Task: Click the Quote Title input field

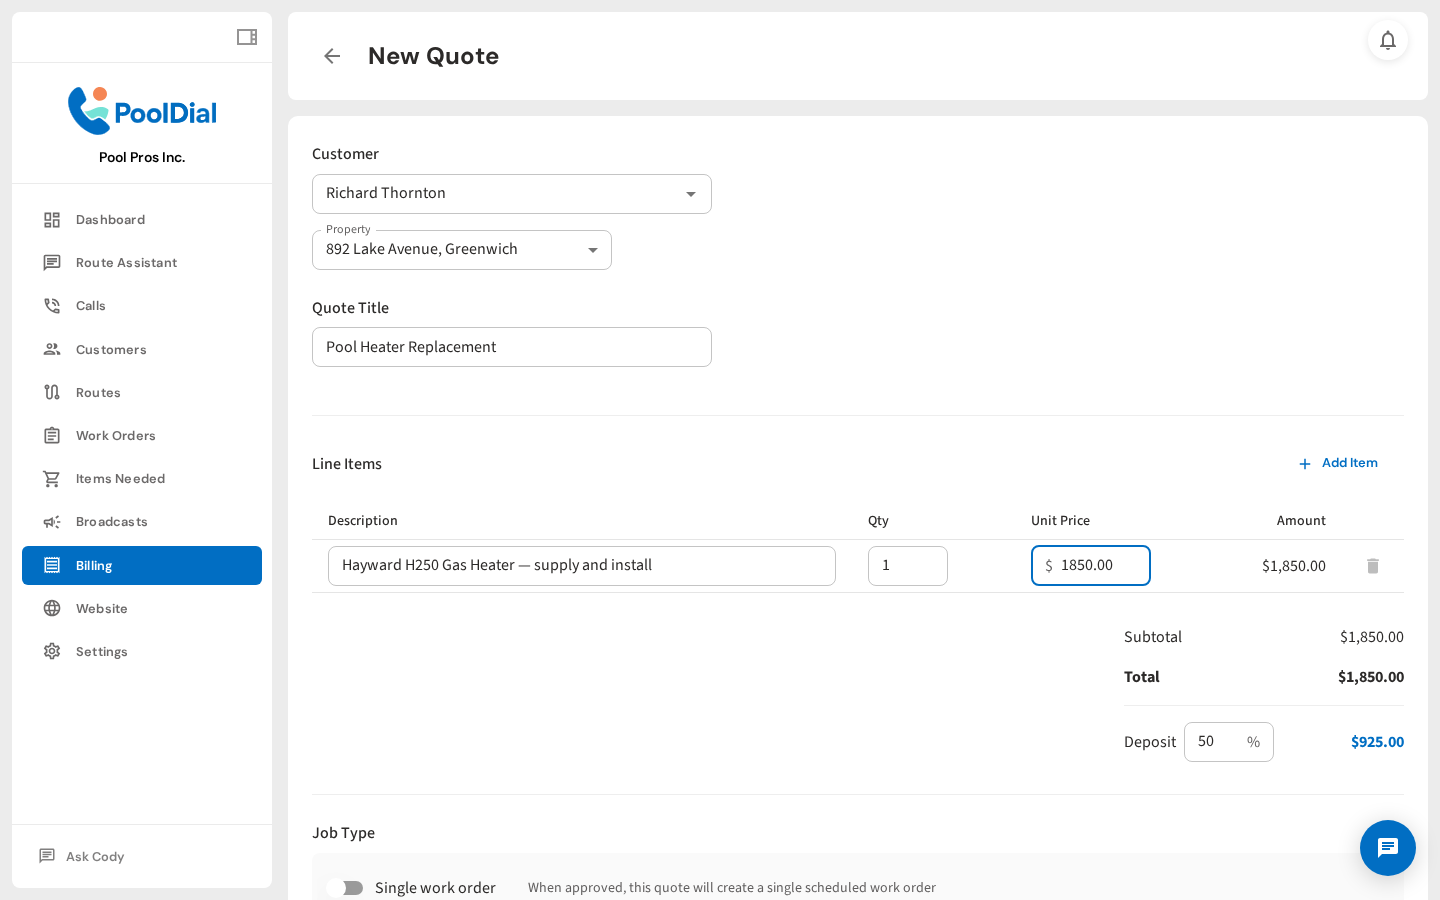Action: click(512, 346)
